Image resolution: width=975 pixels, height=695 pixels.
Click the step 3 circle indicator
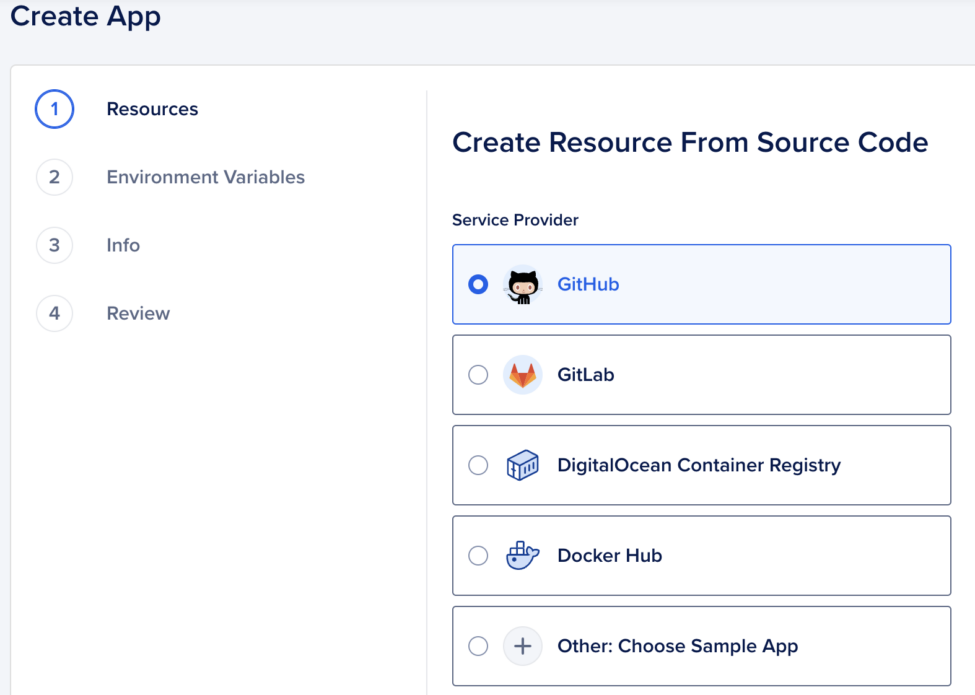pyautogui.click(x=54, y=245)
